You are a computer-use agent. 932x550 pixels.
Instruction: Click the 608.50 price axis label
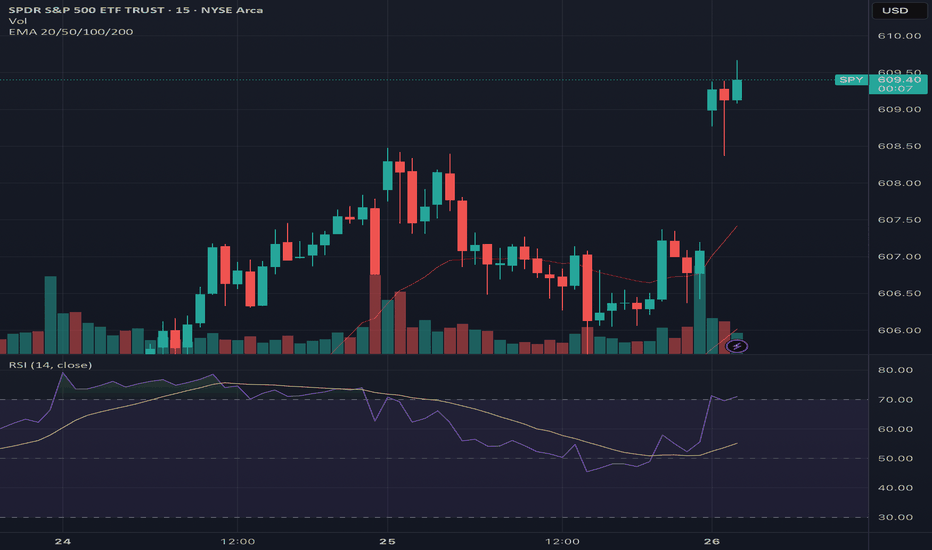point(899,146)
